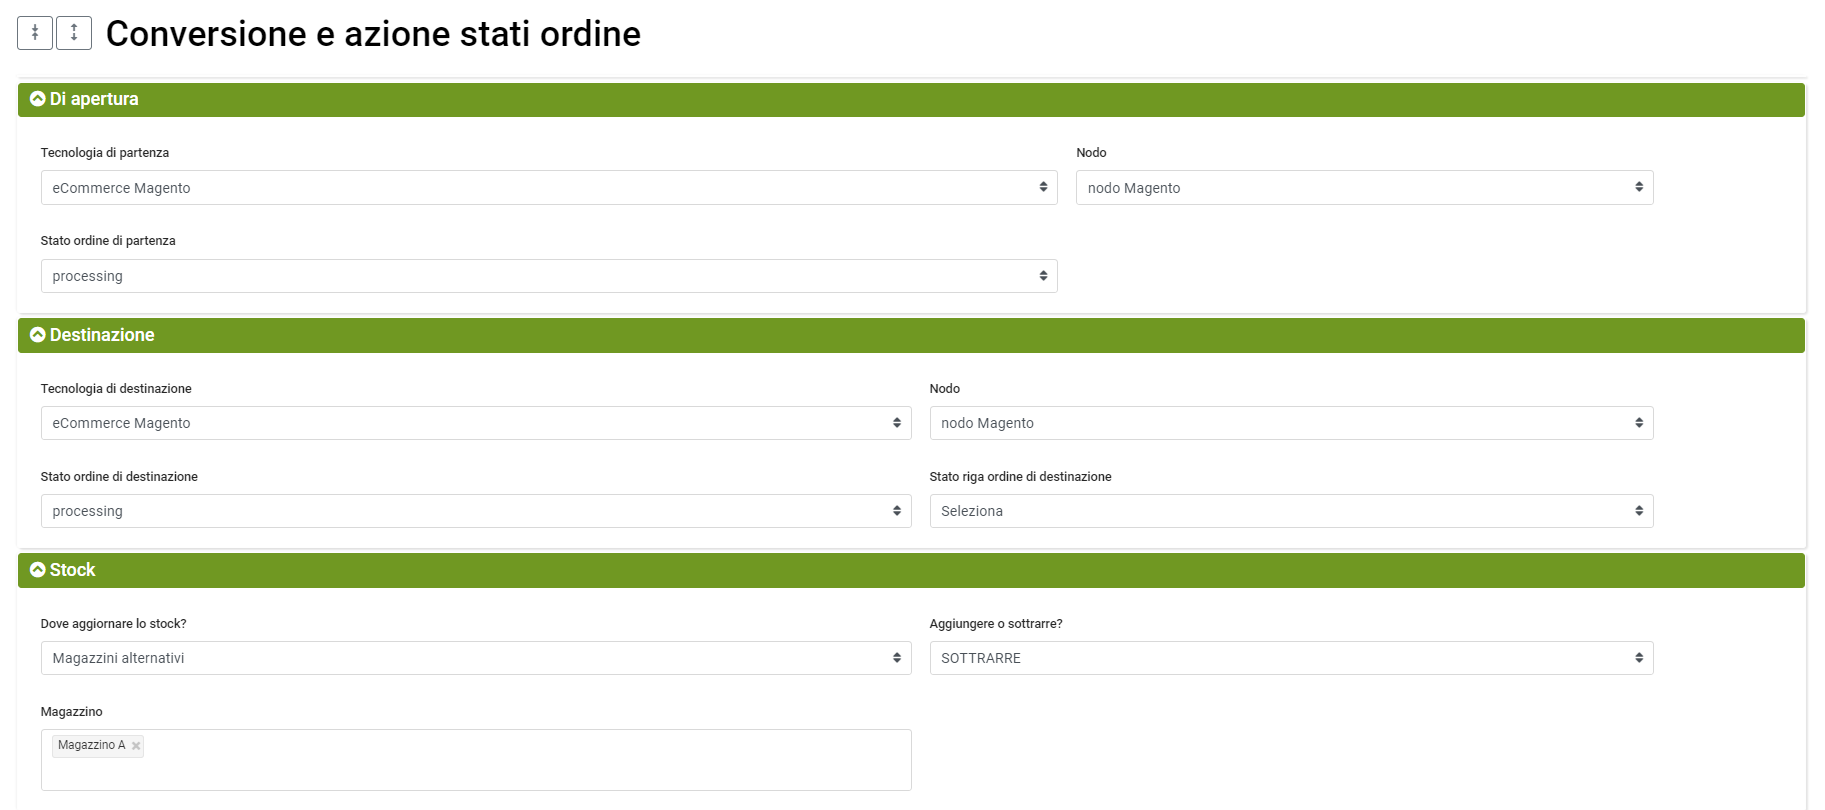Click the Destinazione section header title
1825x810 pixels.
point(102,335)
